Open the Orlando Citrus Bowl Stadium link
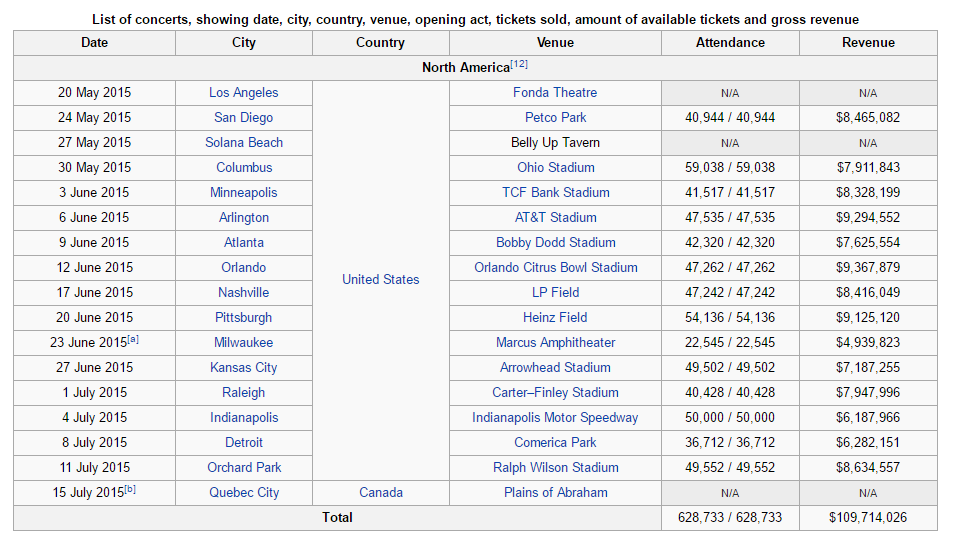This screenshot has width=956, height=538. pyautogui.click(x=555, y=268)
